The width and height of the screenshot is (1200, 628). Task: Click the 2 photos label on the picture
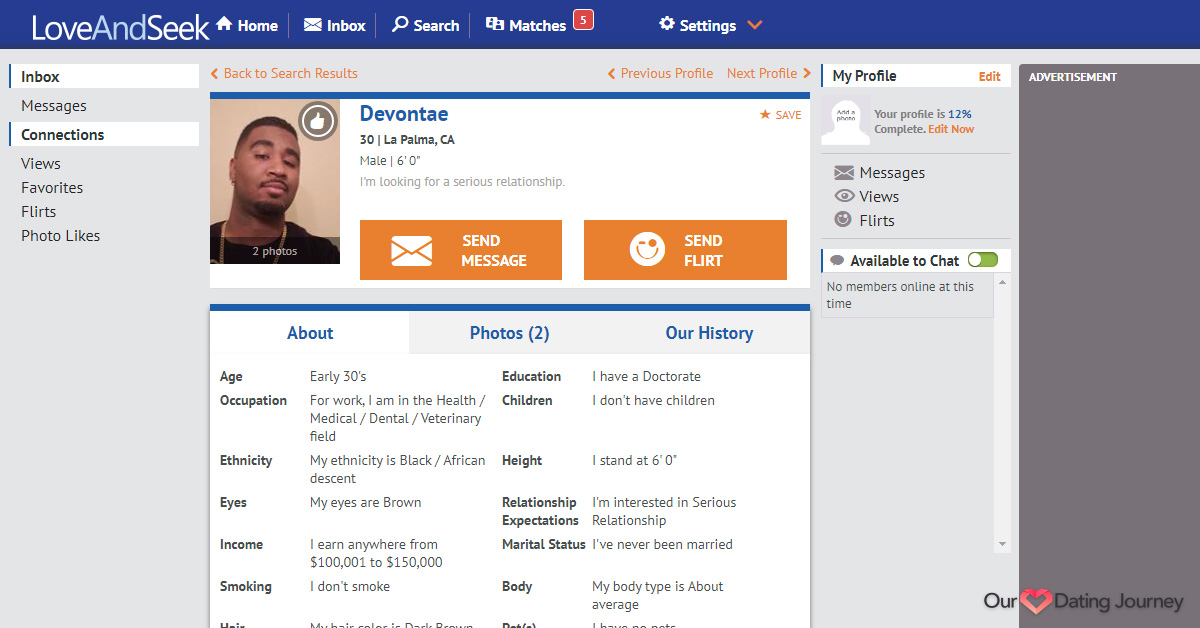click(275, 251)
